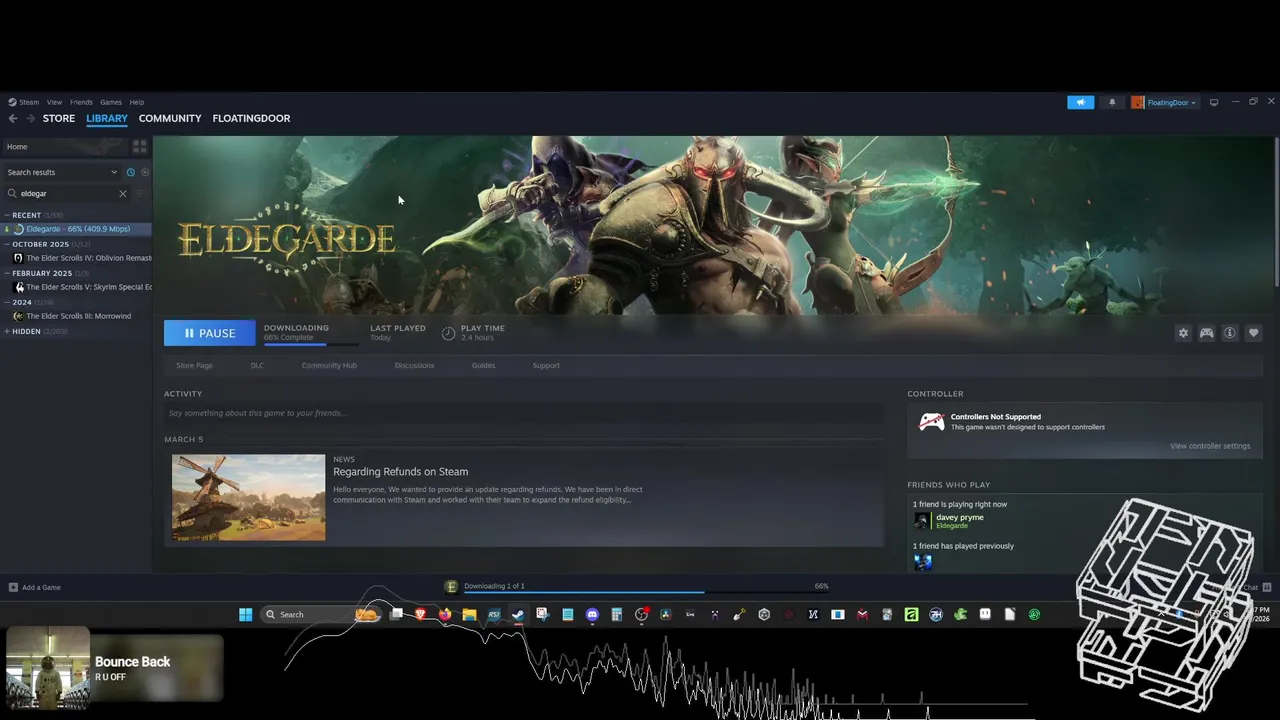Viewport: 1280px width, 720px height.
Task: Click the activity comment input field
Action: pyautogui.click(x=524, y=413)
